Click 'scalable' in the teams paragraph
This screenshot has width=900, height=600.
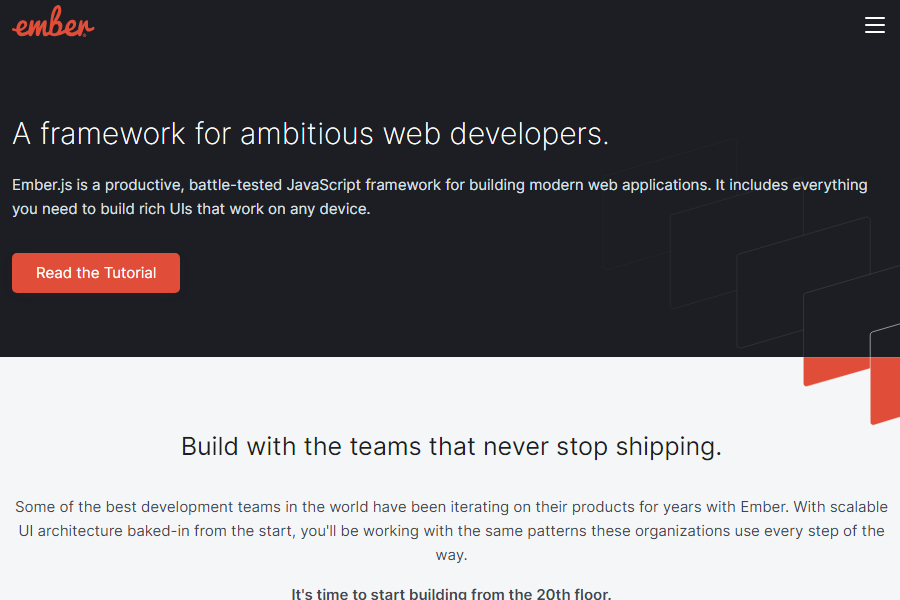tap(857, 507)
